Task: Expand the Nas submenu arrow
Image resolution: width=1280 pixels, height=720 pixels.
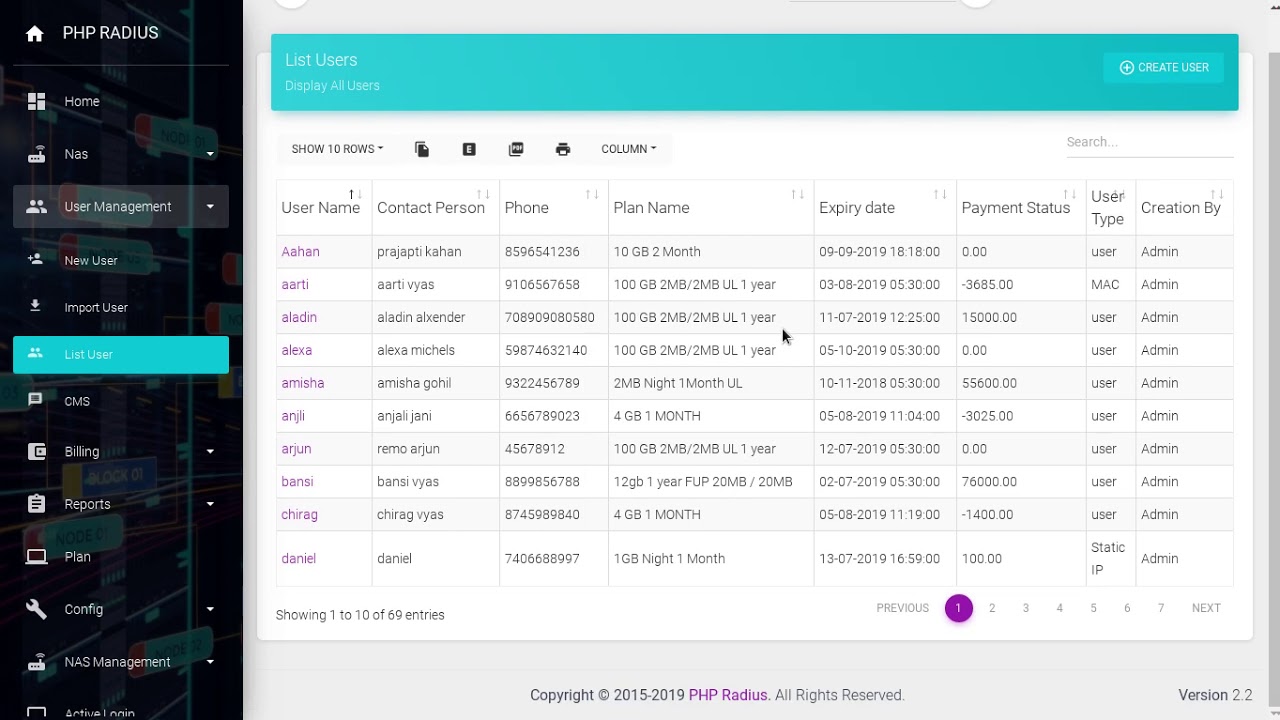Action: click(x=210, y=154)
